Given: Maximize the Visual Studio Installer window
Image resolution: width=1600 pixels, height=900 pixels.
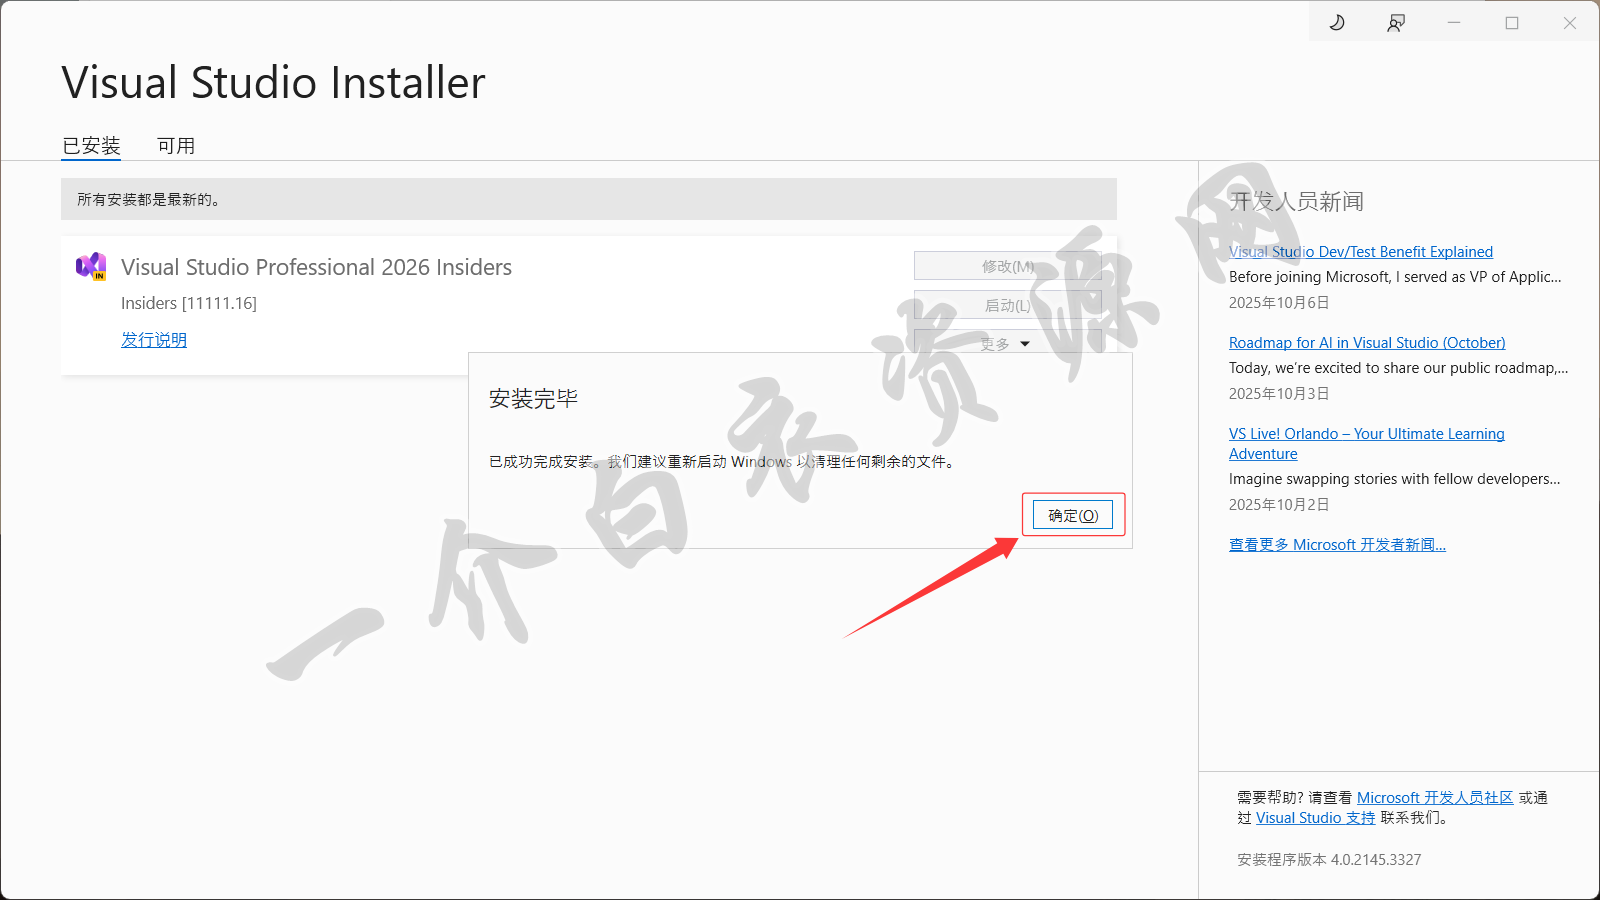Looking at the screenshot, I should pyautogui.click(x=1512, y=22).
